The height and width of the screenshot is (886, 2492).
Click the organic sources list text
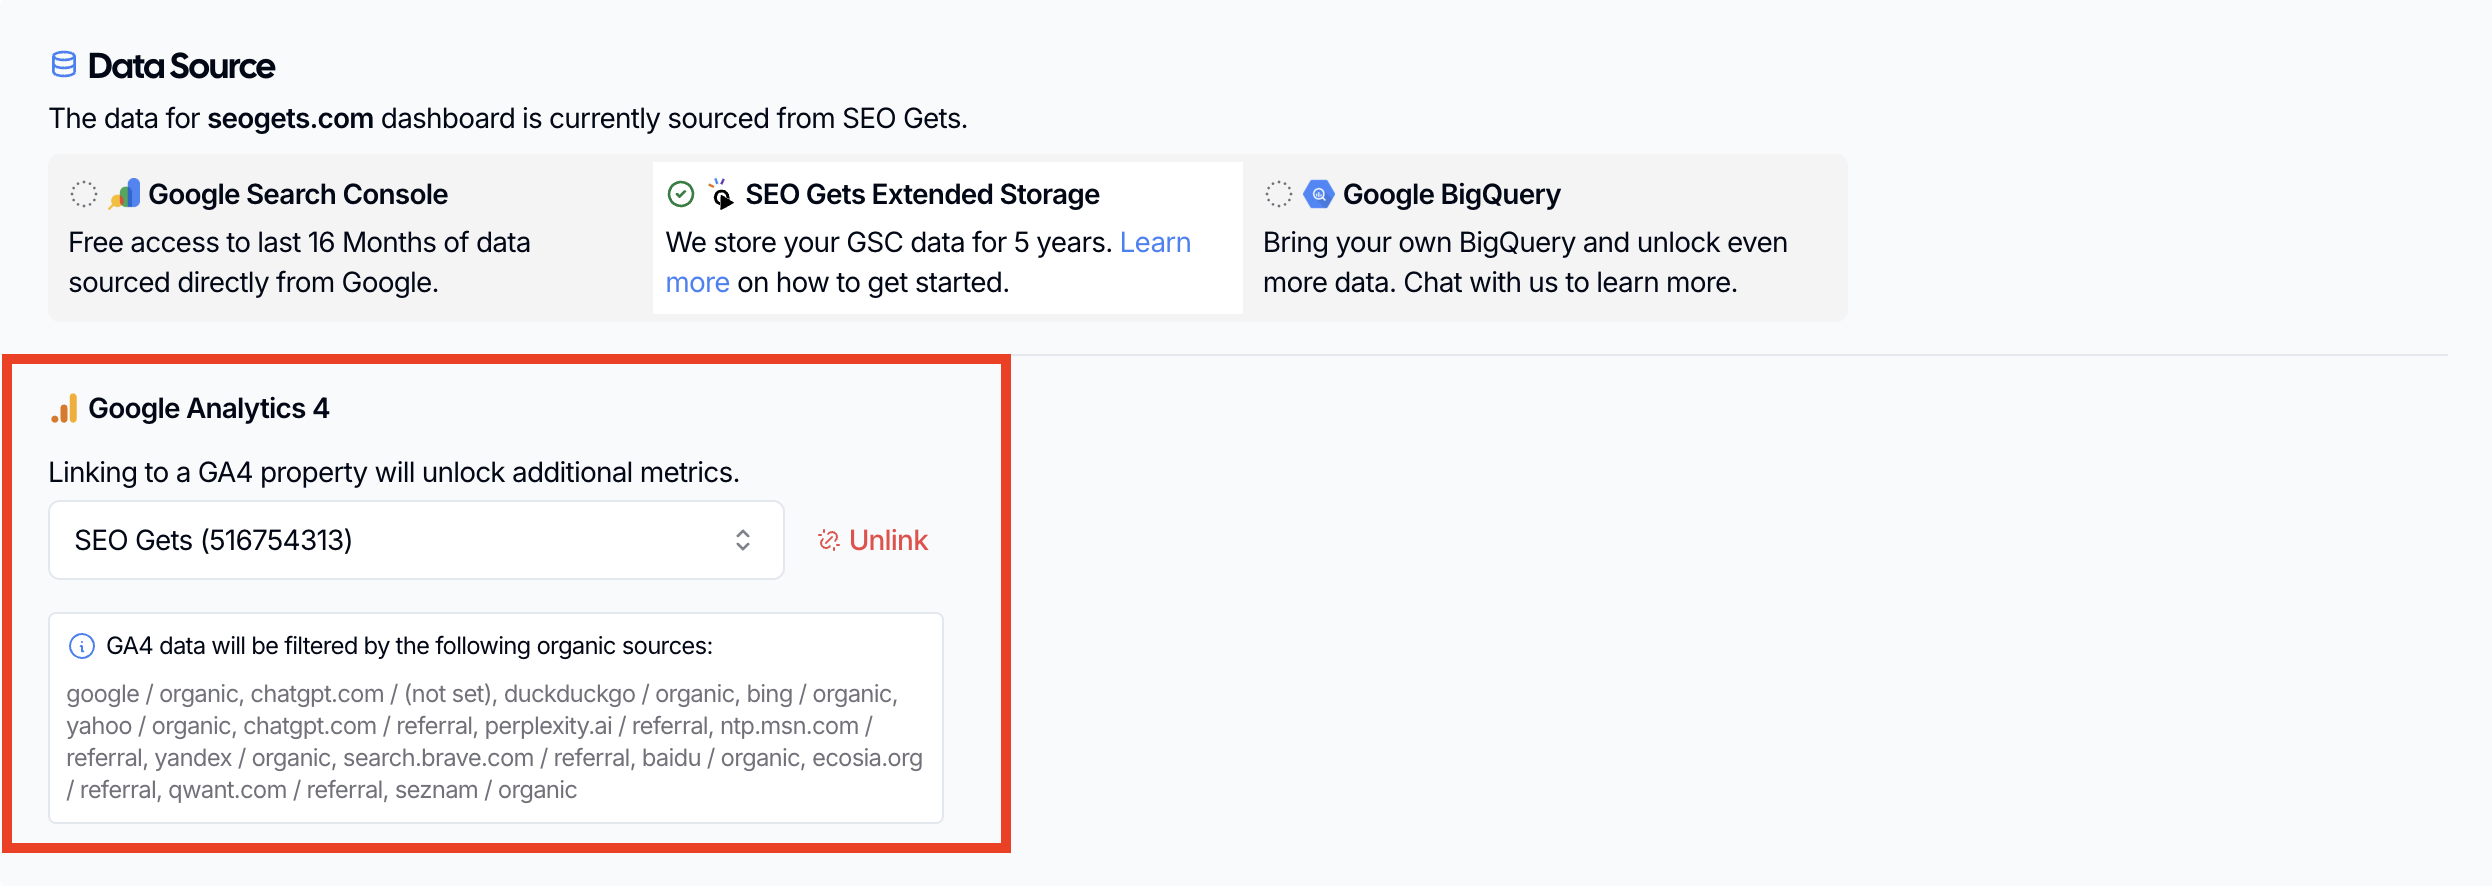click(x=494, y=742)
